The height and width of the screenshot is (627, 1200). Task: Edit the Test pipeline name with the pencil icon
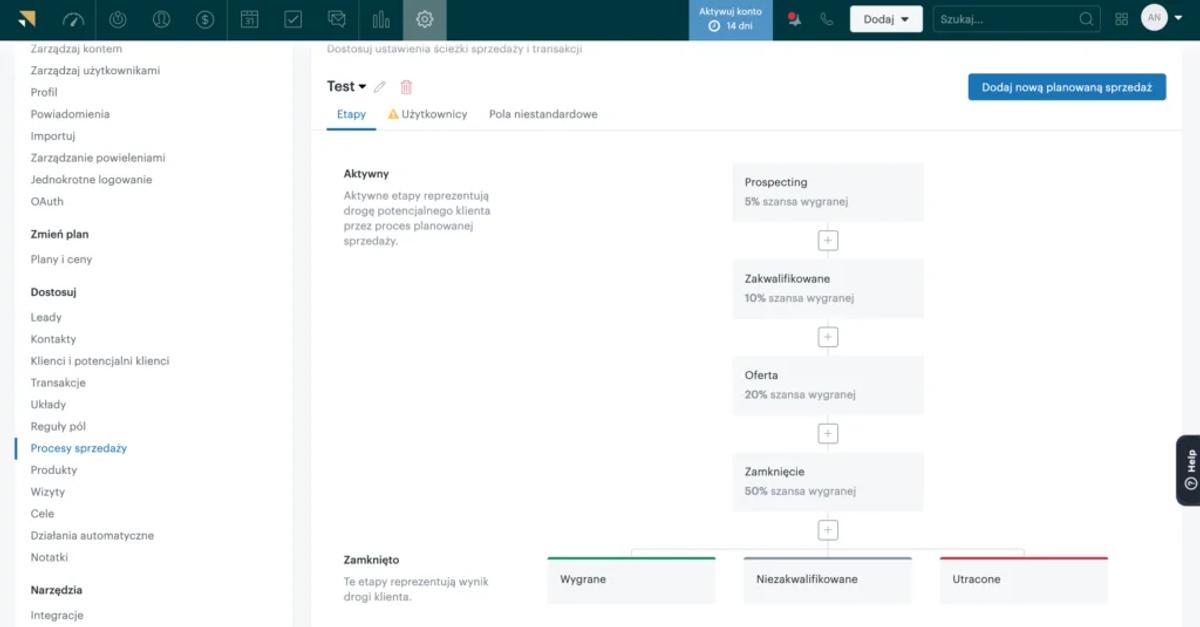380,87
